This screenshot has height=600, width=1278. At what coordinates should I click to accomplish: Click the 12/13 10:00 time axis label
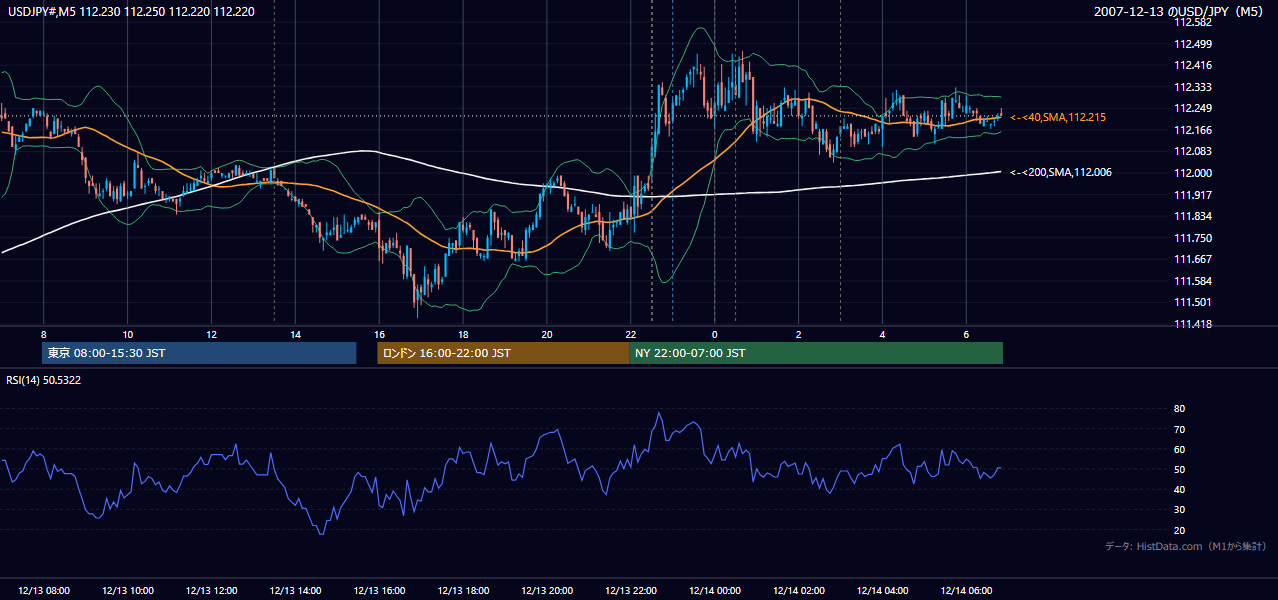click(x=128, y=591)
